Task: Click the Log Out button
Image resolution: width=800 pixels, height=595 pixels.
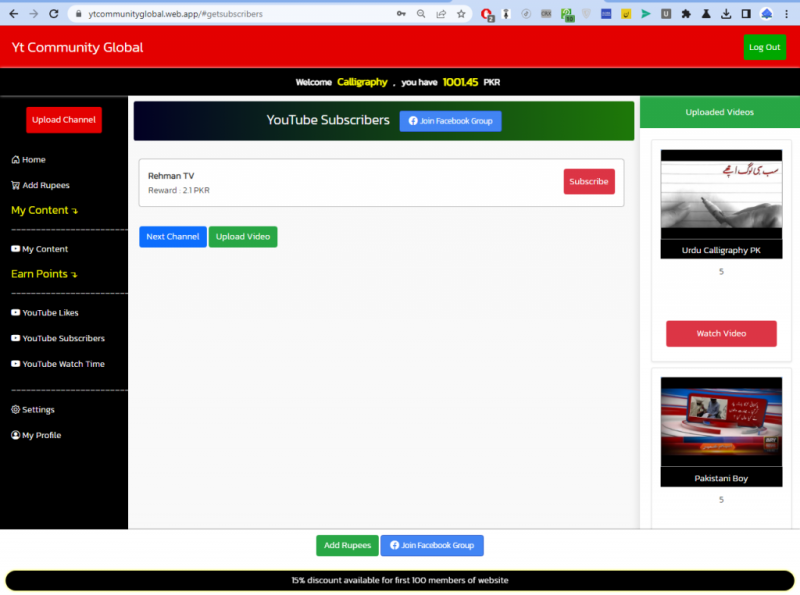Action: [x=764, y=47]
